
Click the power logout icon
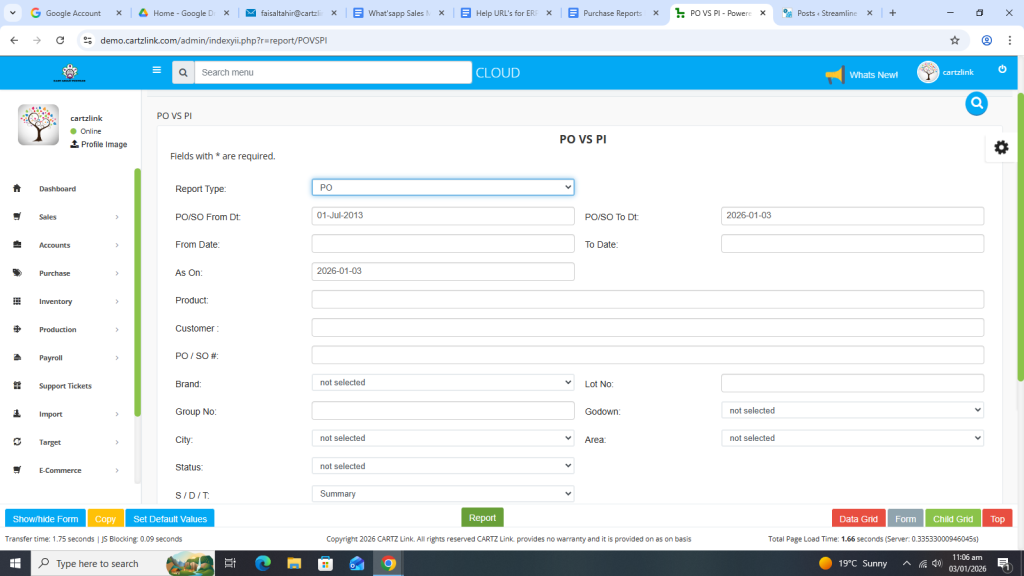click(1002, 69)
